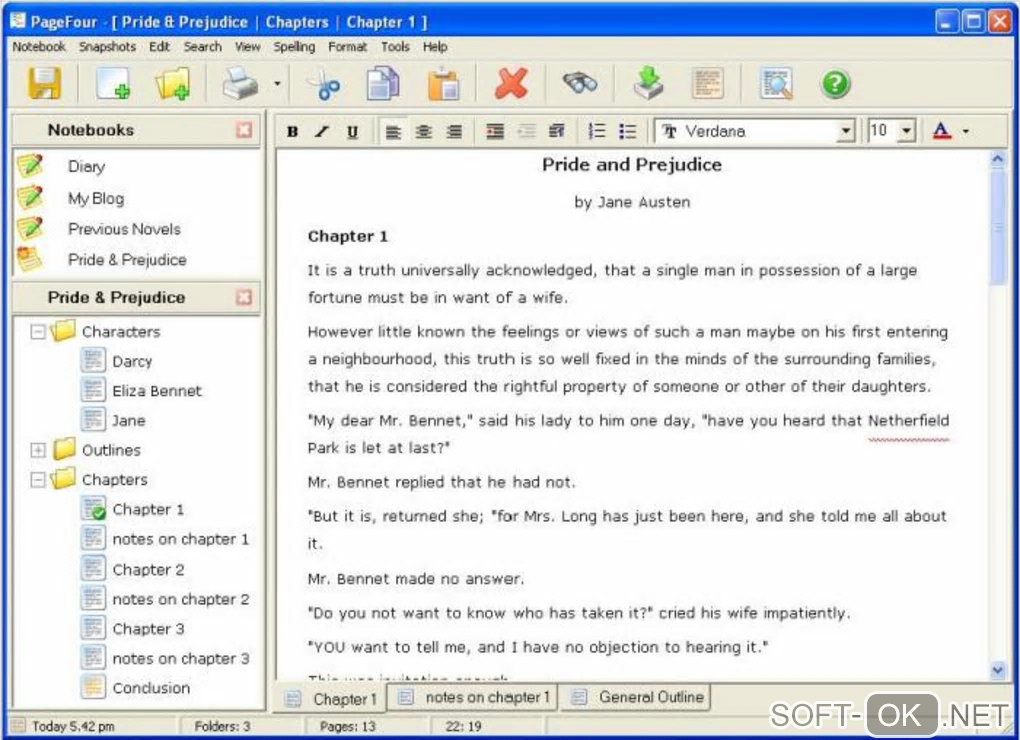The image size is (1020, 740).
Task: Click the green download arrow icon
Action: 648,84
